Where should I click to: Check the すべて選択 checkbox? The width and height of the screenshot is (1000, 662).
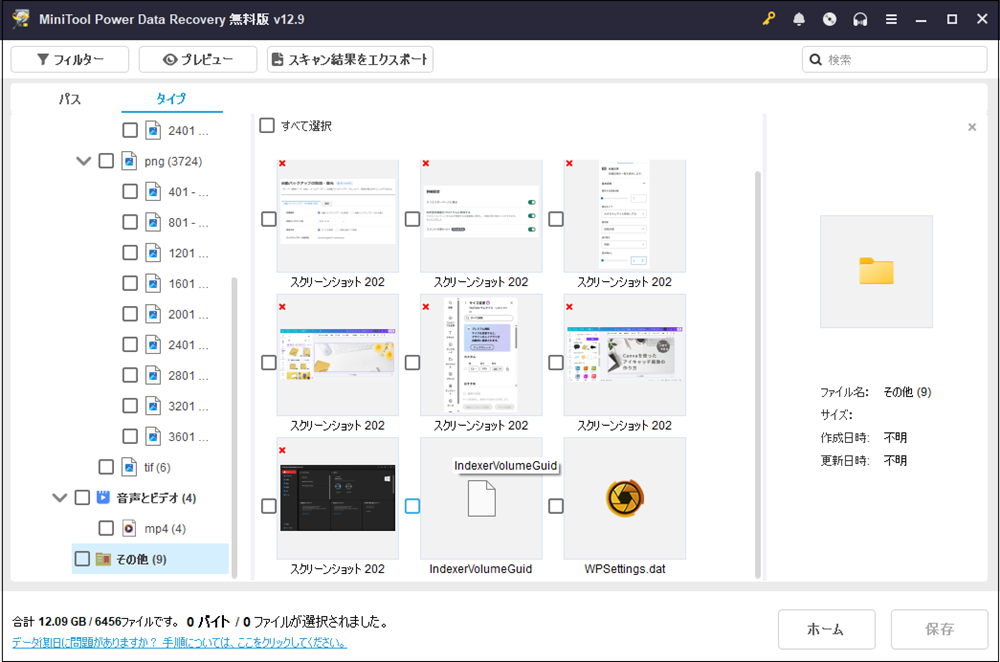(267, 126)
